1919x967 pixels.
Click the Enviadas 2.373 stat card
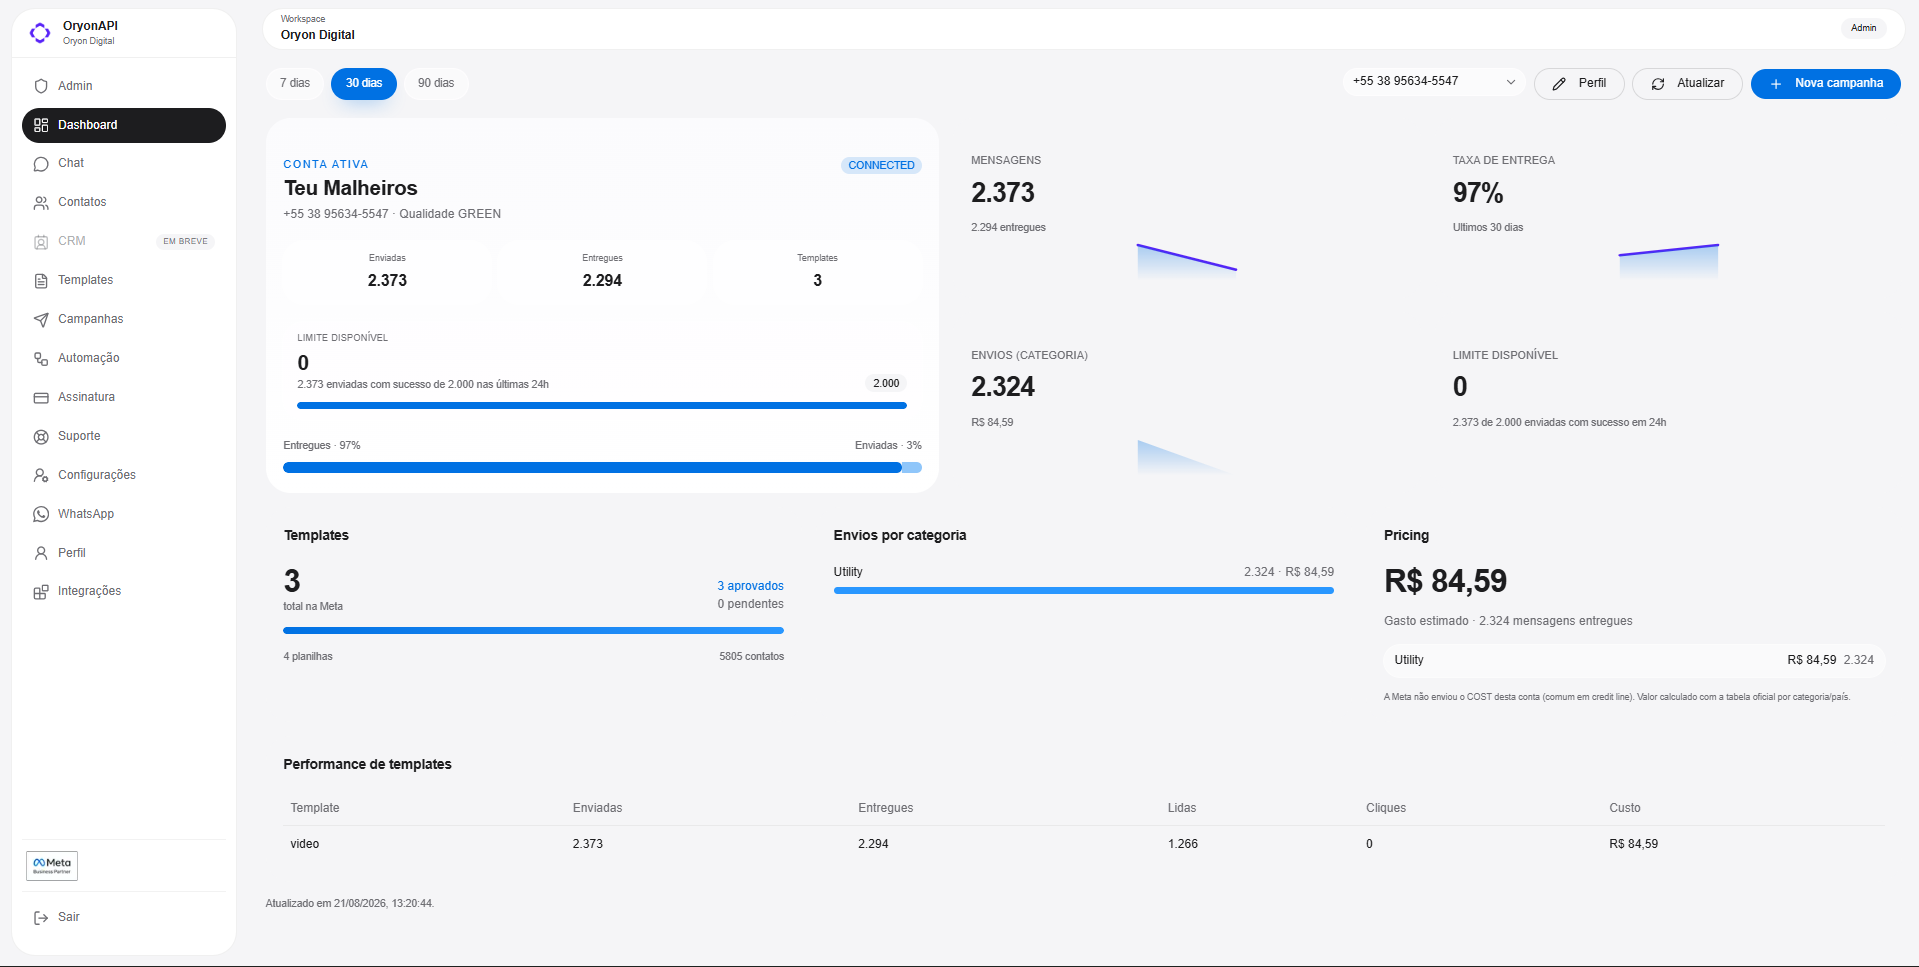coord(387,271)
